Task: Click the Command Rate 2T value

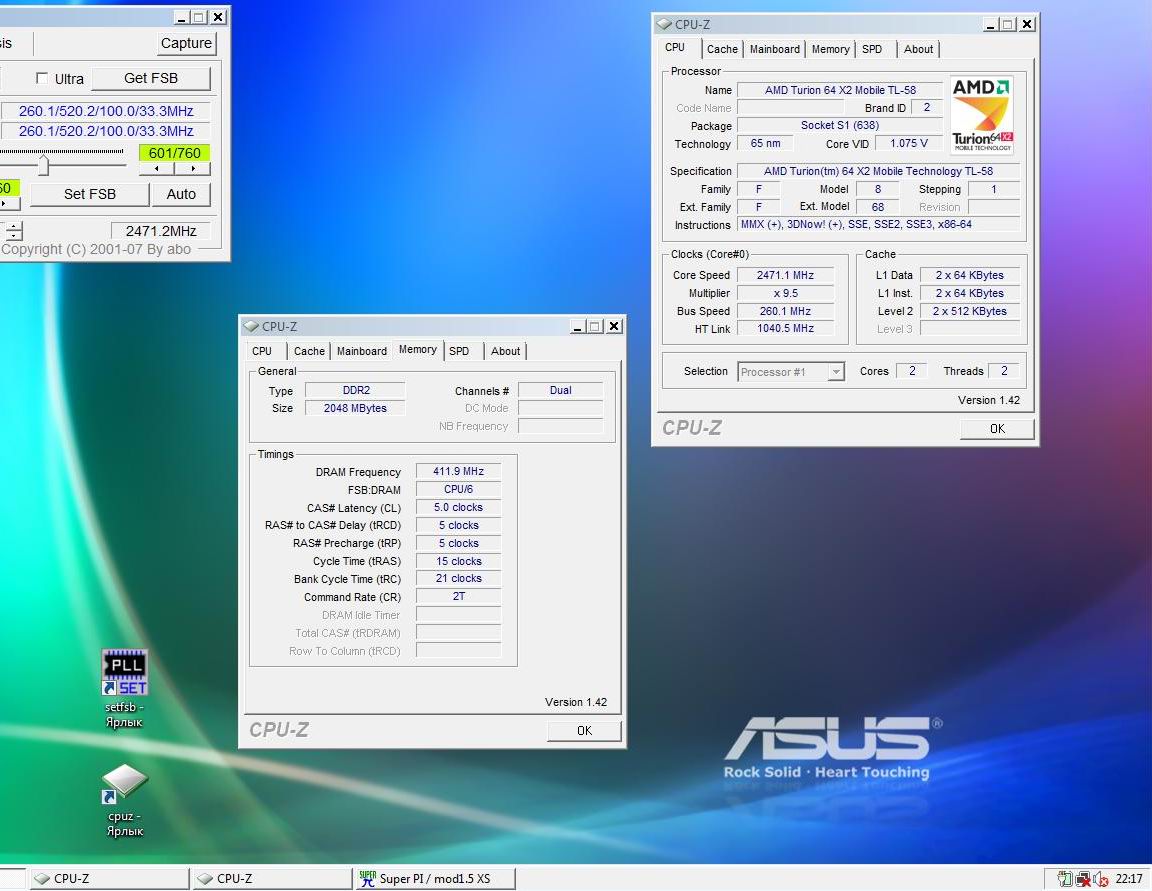Action: [x=458, y=596]
